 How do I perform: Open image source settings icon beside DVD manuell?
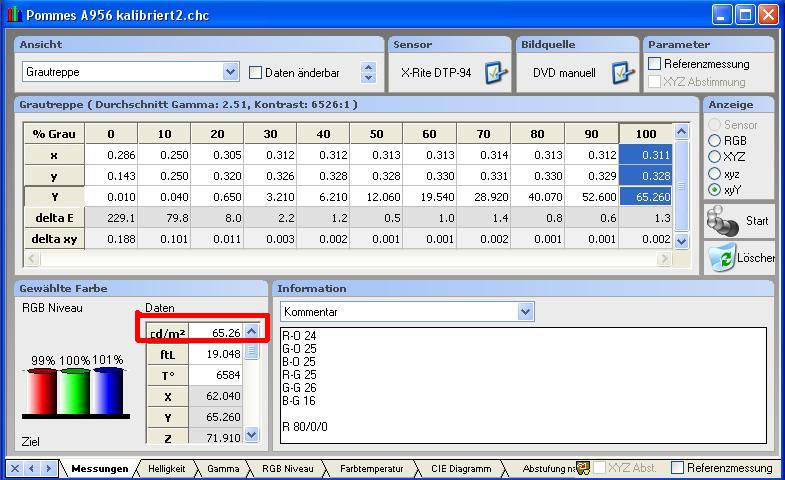pos(622,73)
